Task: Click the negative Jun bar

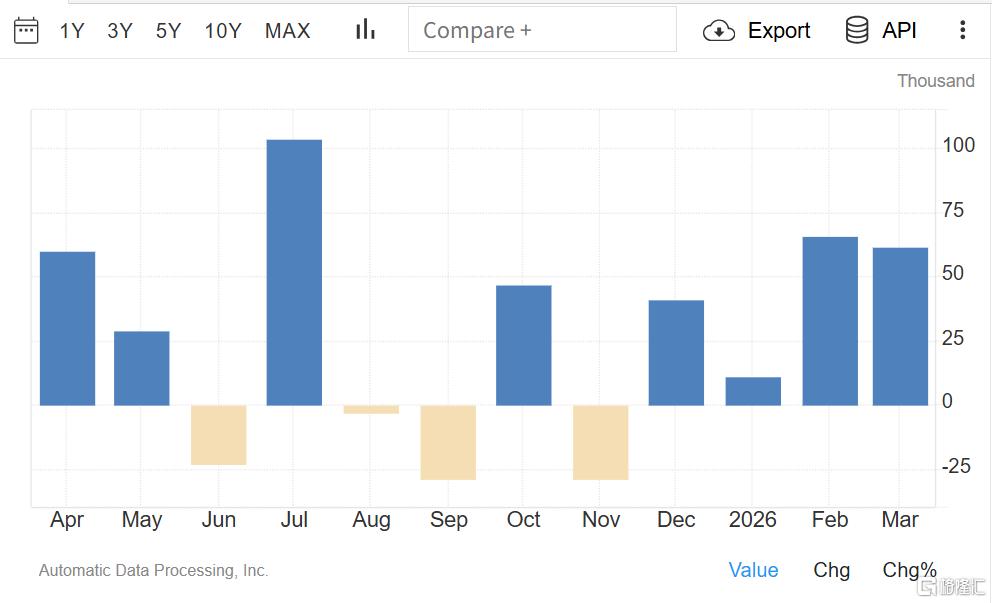Action: [218, 435]
